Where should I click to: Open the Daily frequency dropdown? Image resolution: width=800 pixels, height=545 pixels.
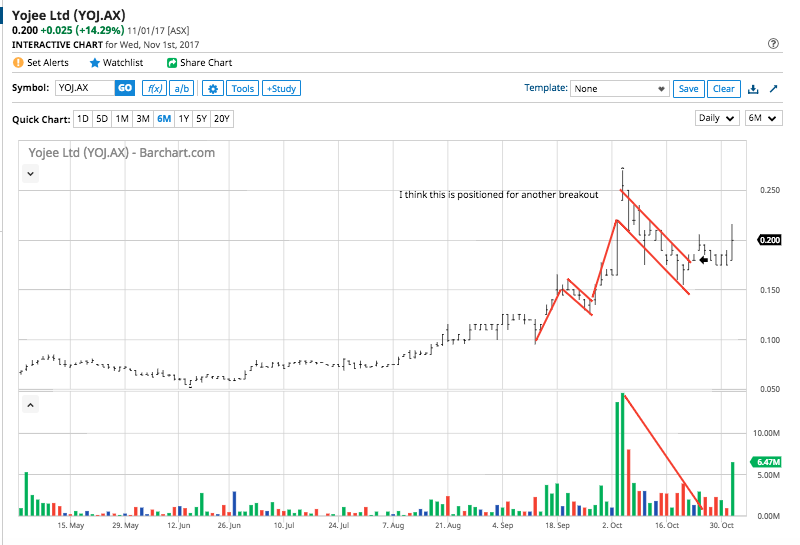coord(716,118)
